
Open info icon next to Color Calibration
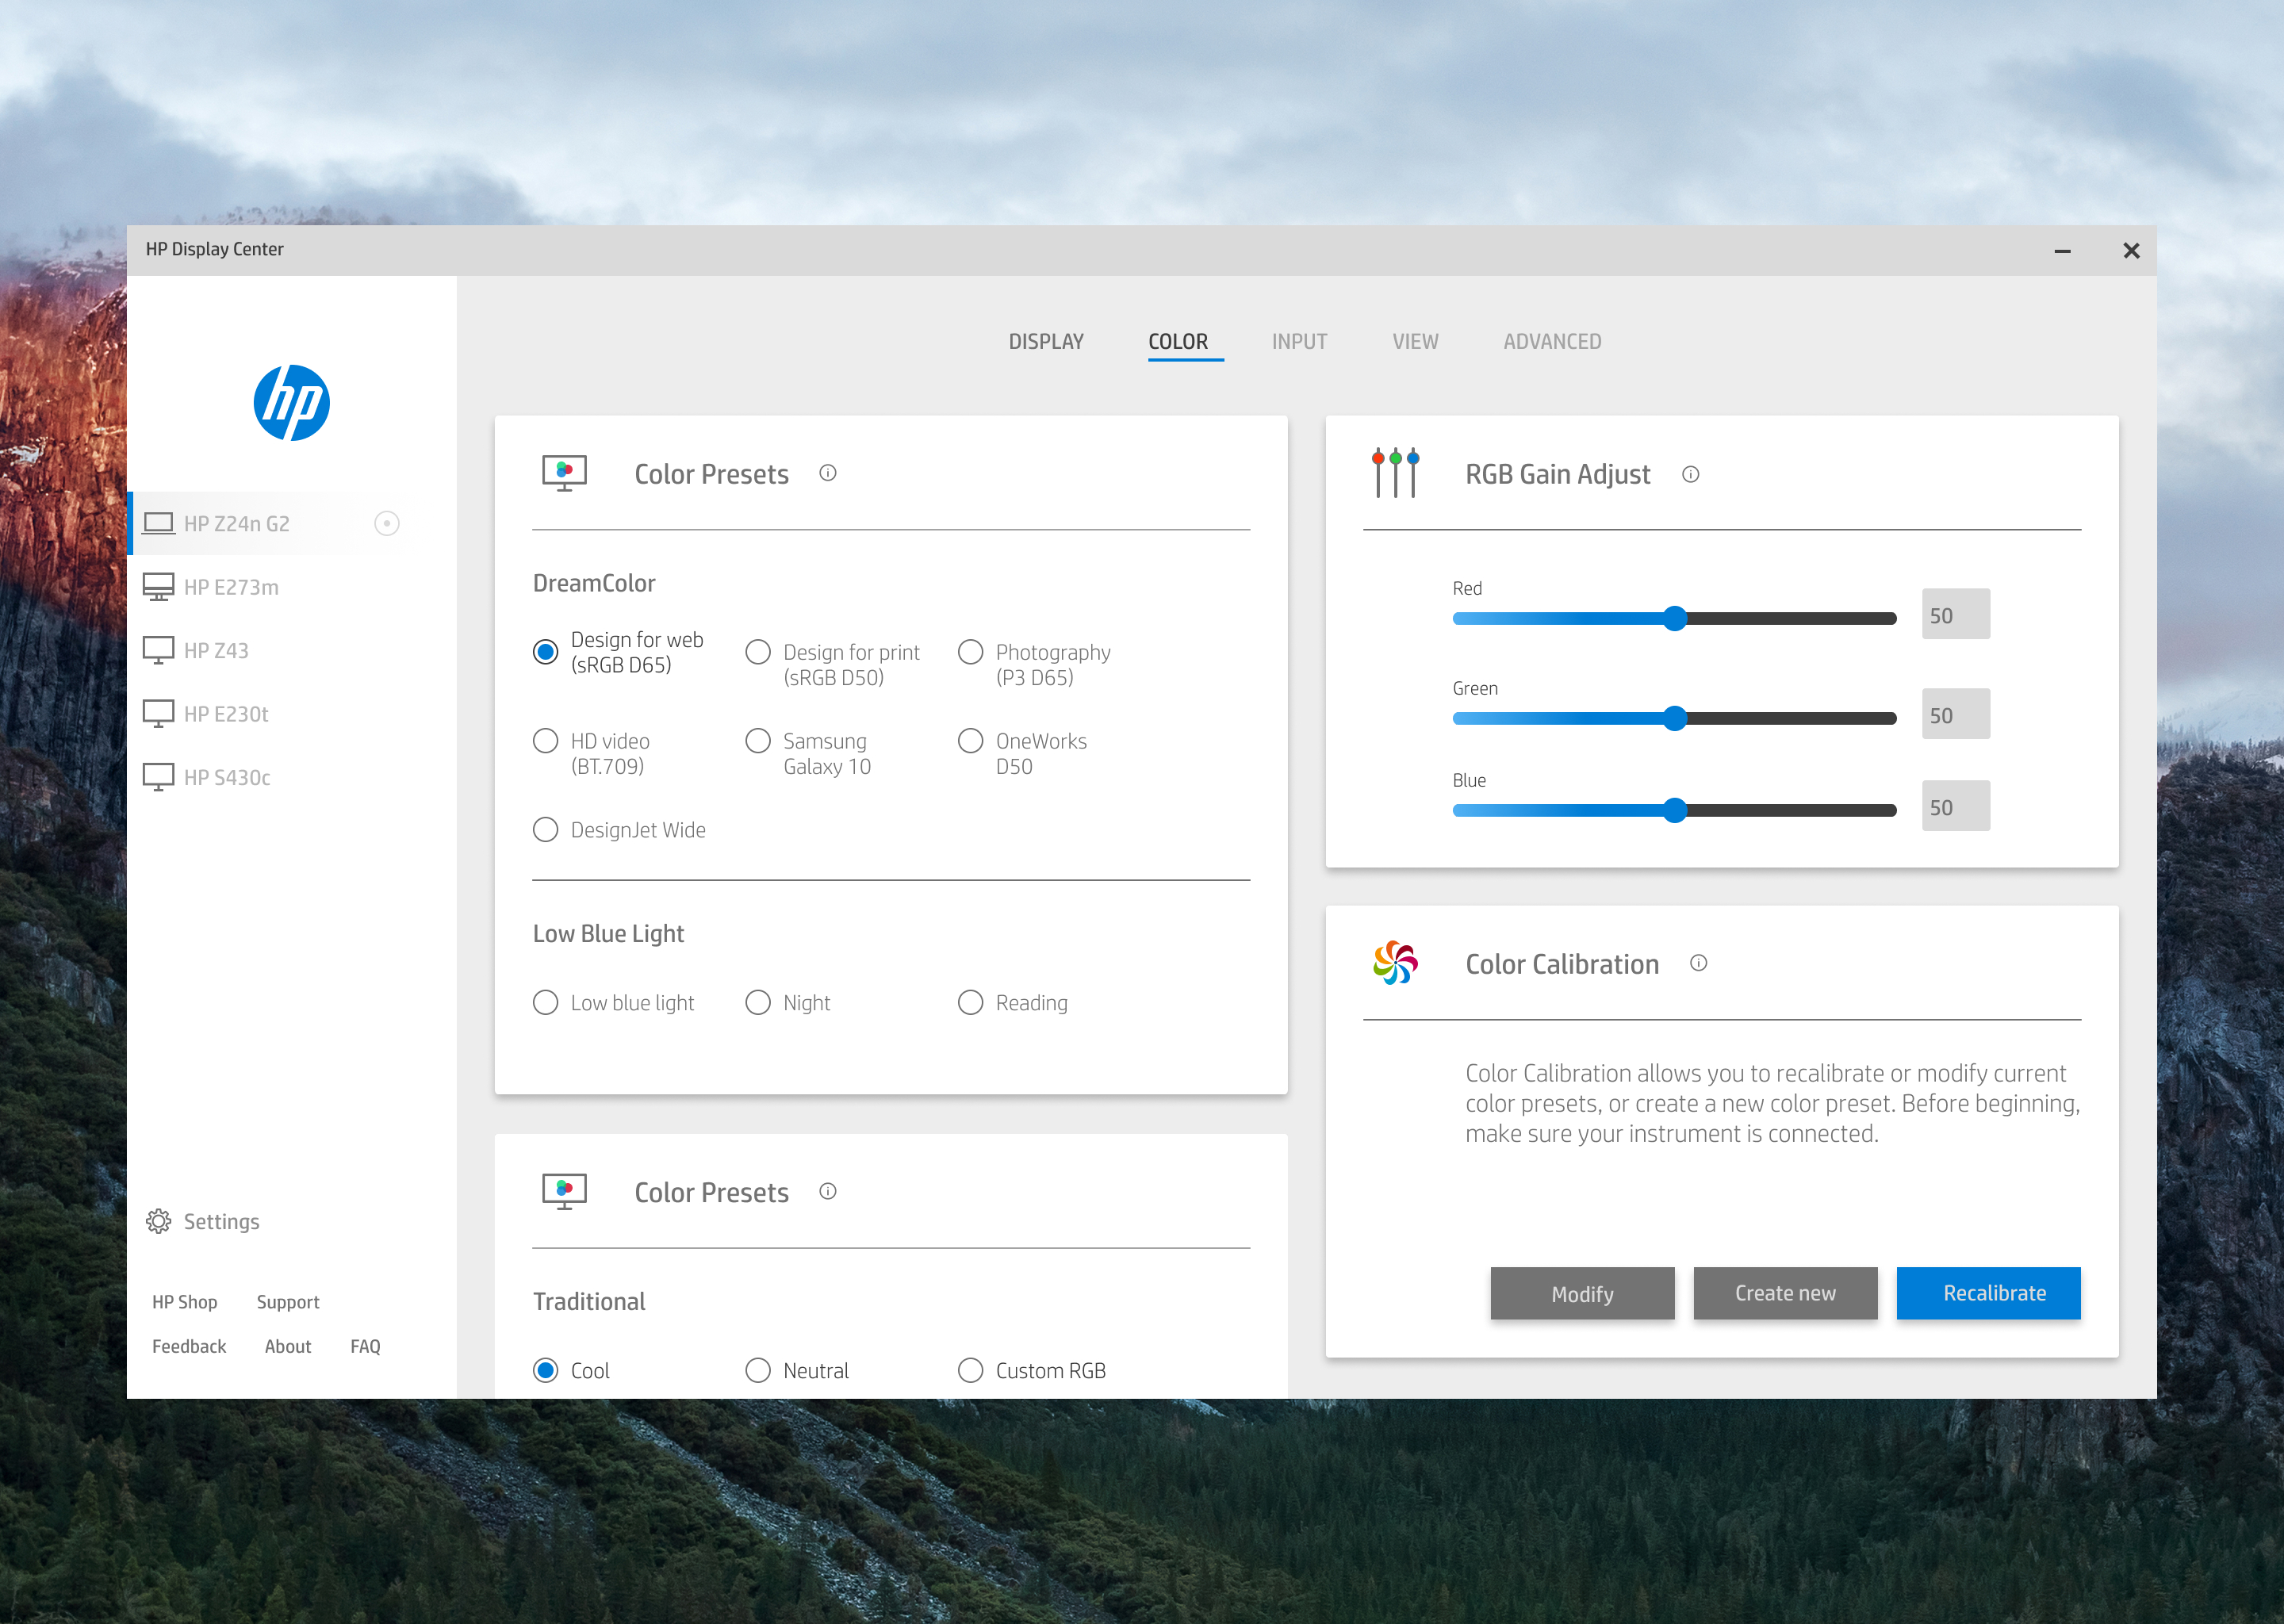(1698, 963)
